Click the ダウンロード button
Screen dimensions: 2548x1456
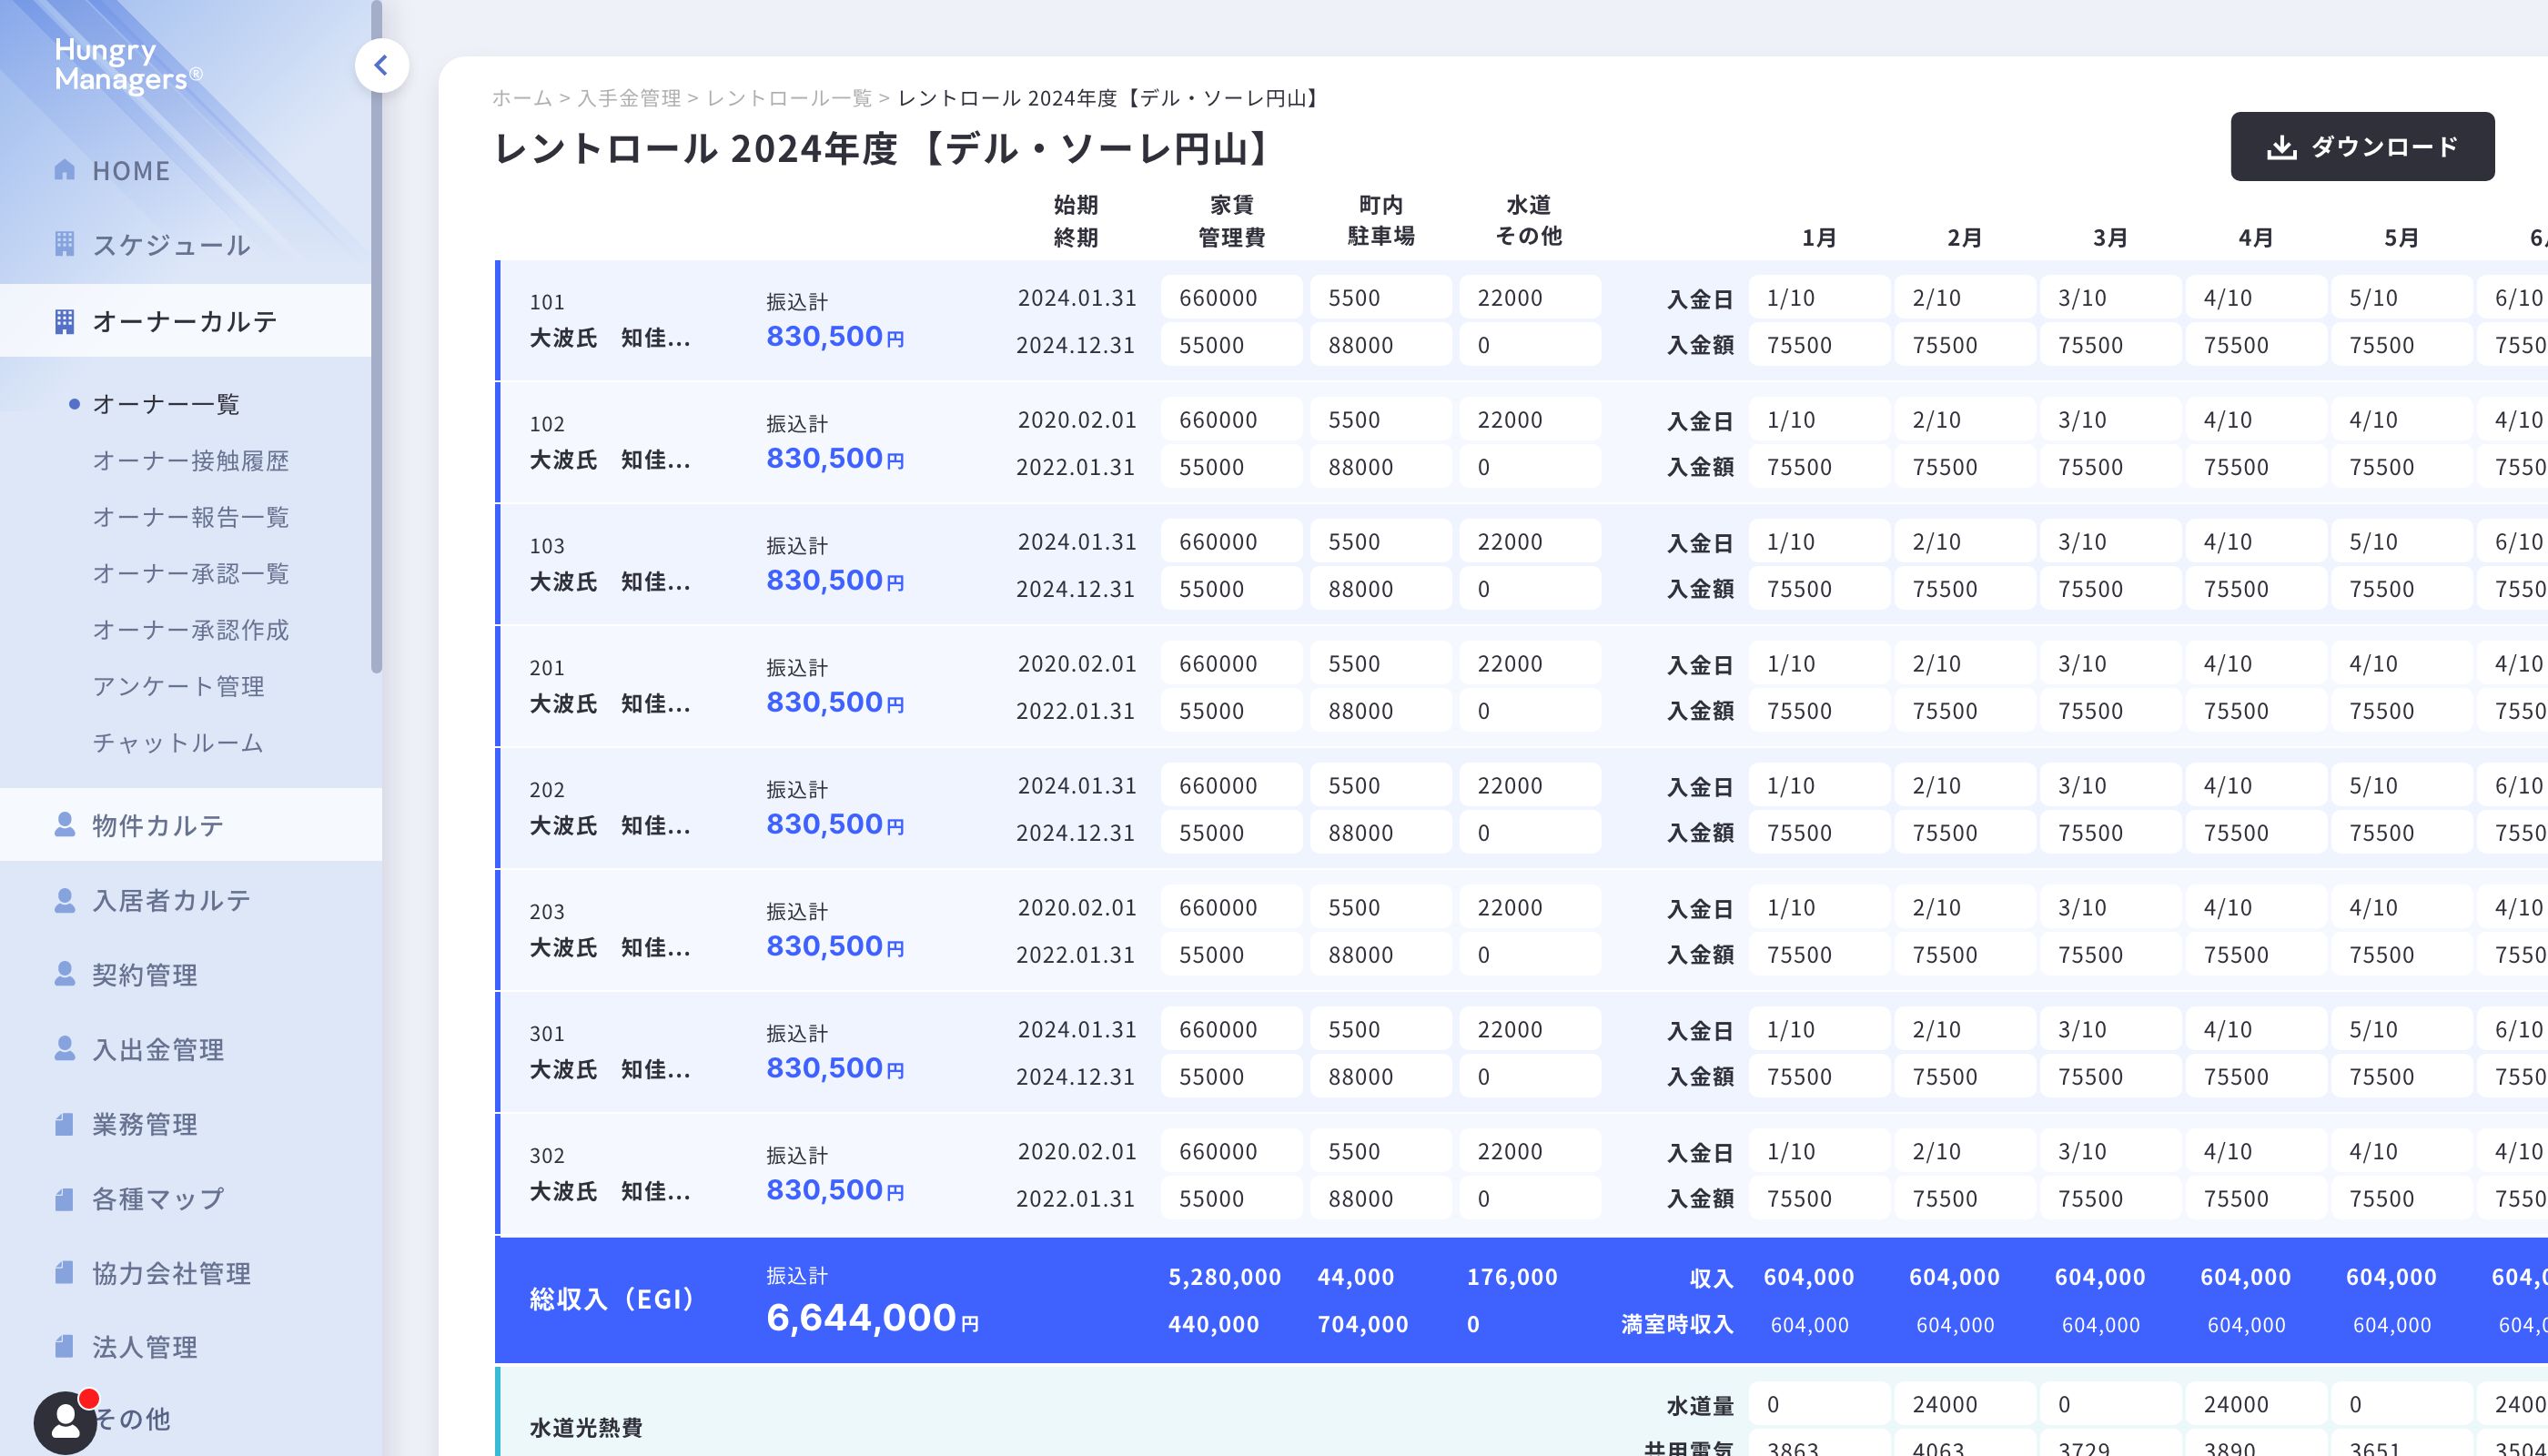pyautogui.click(x=2361, y=147)
